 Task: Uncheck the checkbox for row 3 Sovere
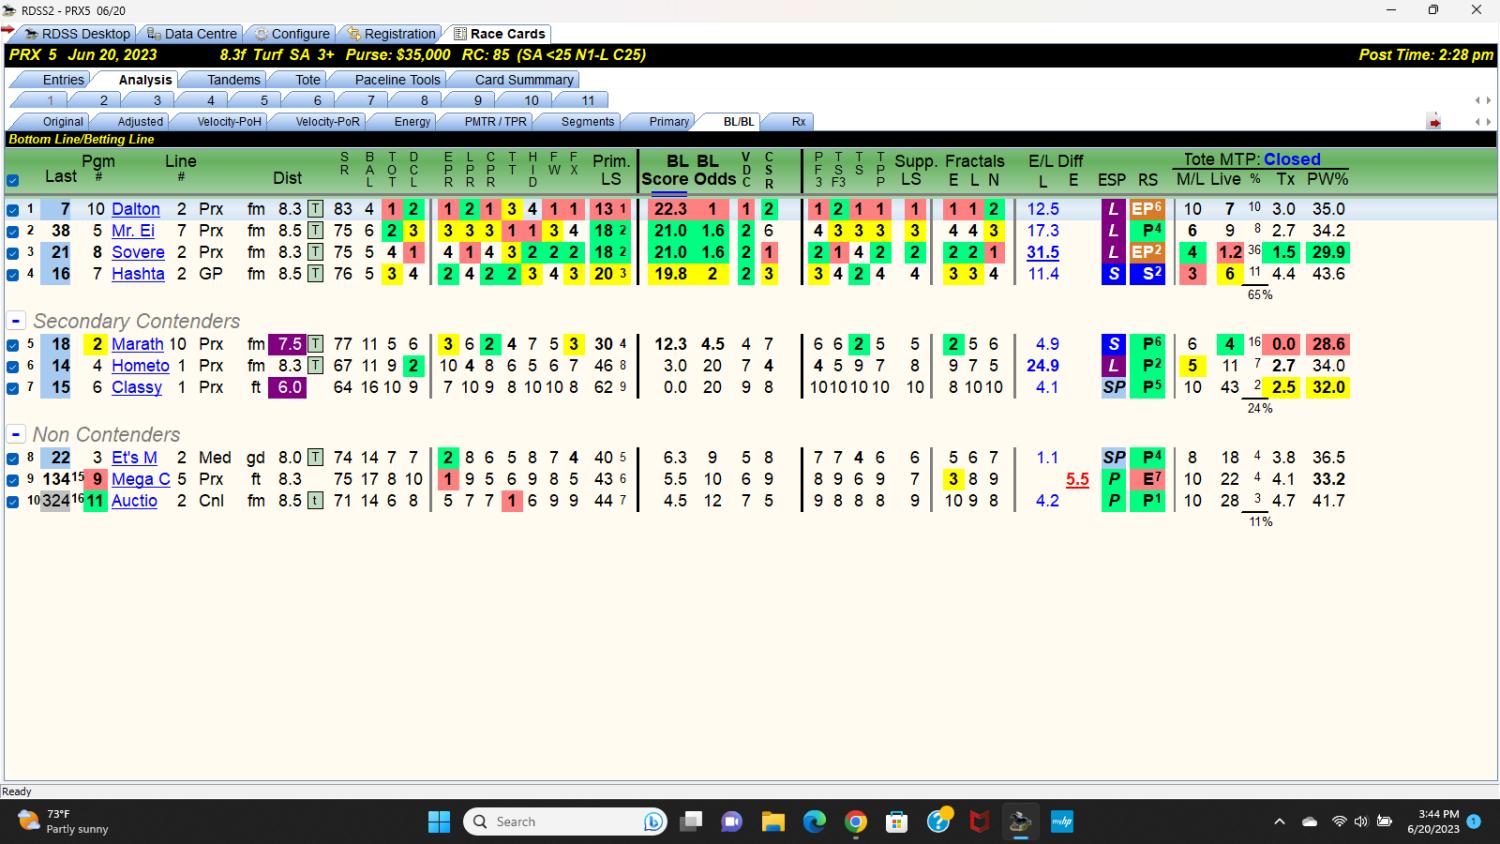(x=12, y=253)
